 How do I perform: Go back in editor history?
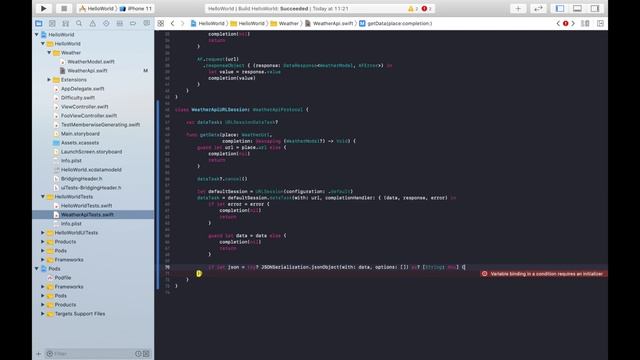click(173, 23)
